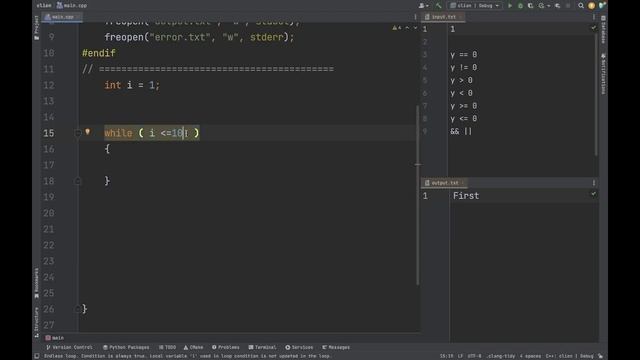Click 'First' text in output.txt
The image size is (640, 360).
466,196
